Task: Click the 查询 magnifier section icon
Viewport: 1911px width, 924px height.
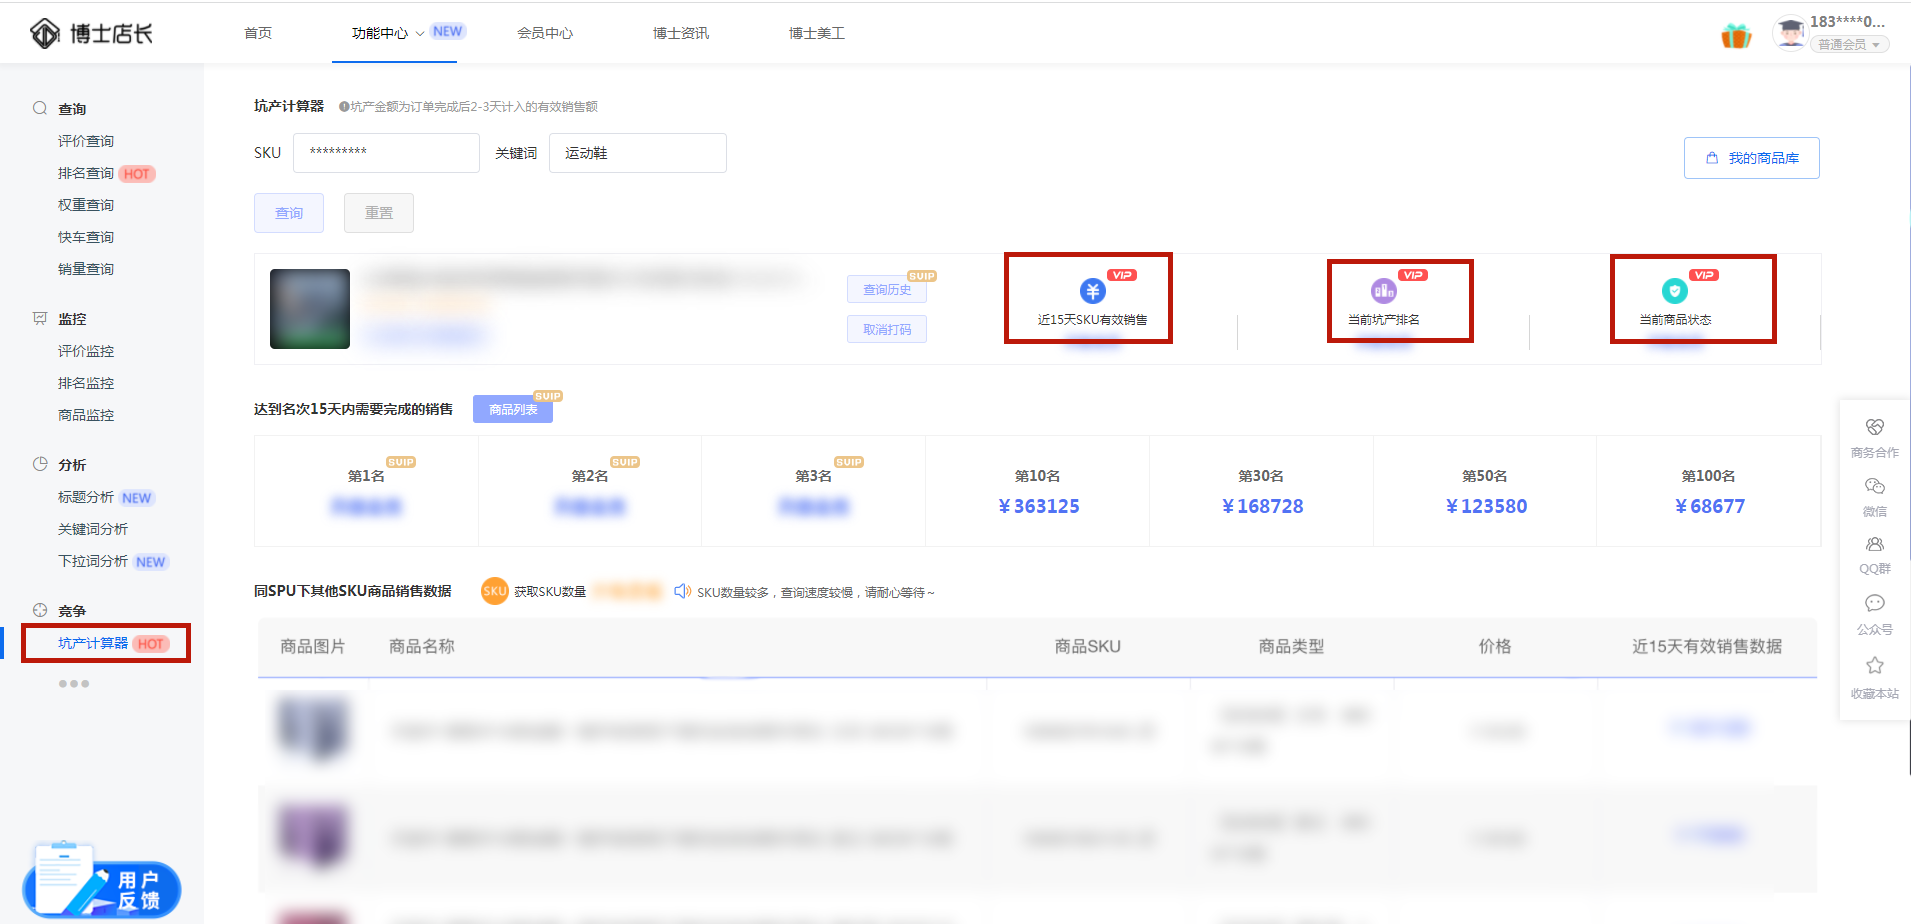Action: pyautogui.click(x=40, y=108)
